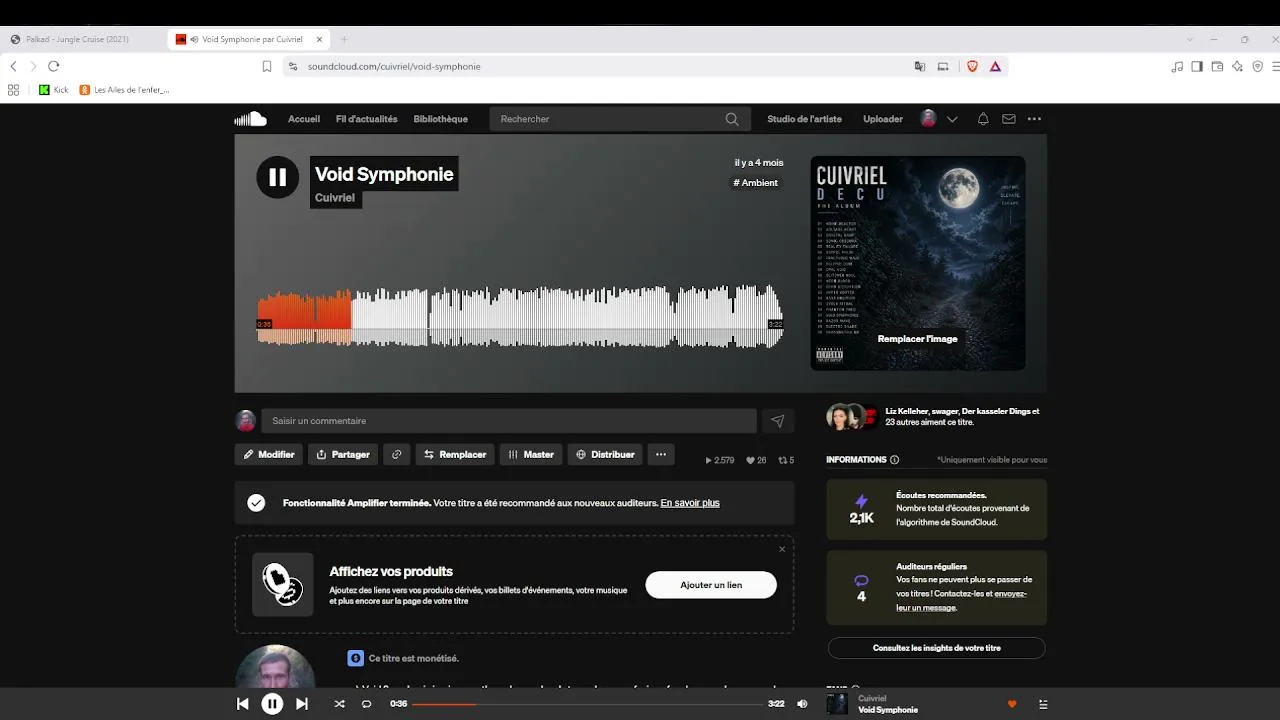Pause the track with the large waveform button
The width and height of the screenshot is (1280, 720).
pyautogui.click(x=277, y=177)
